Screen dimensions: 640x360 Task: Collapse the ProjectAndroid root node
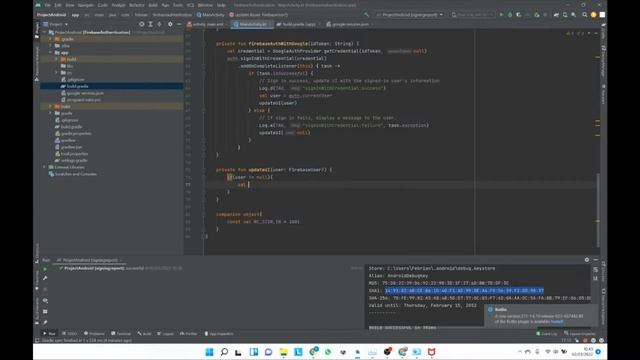[44, 32]
